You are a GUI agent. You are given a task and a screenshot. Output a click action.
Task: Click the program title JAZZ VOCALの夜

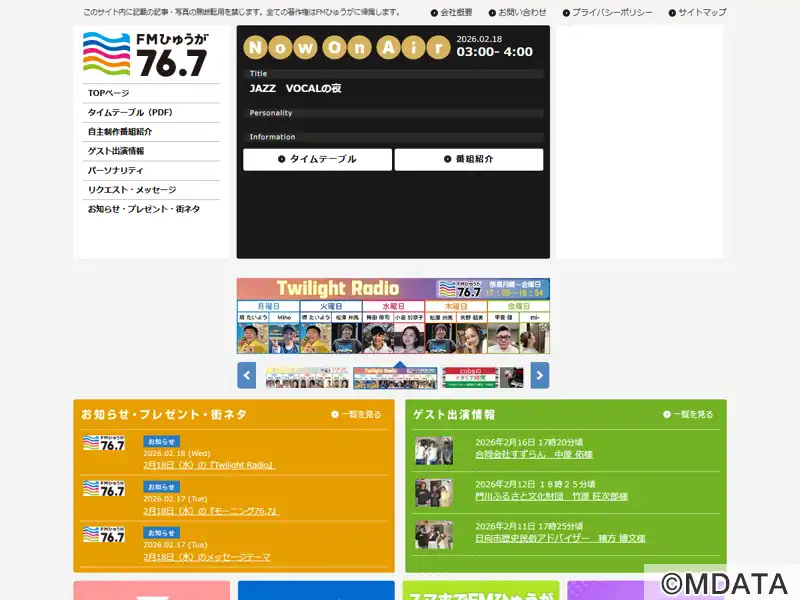[295, 89]
